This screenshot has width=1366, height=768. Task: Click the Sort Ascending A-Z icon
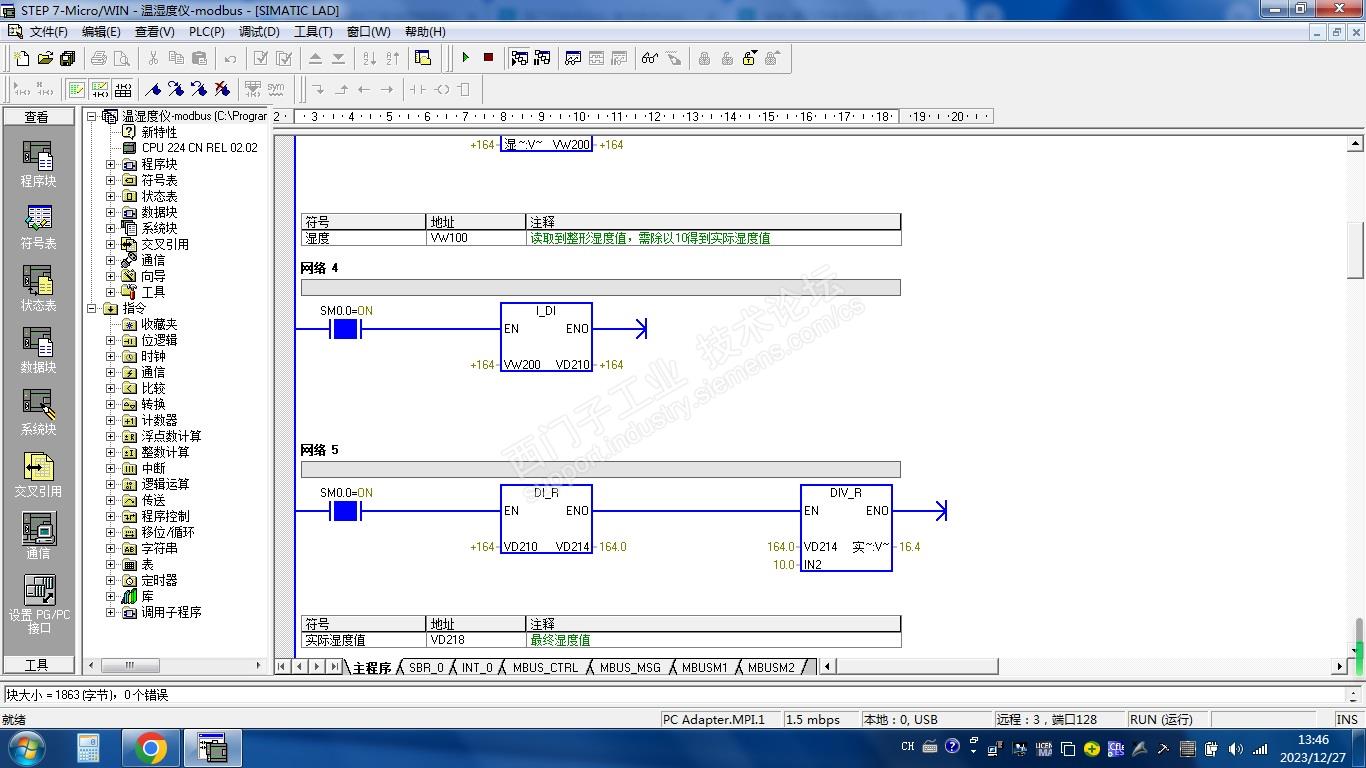(369, 58)
